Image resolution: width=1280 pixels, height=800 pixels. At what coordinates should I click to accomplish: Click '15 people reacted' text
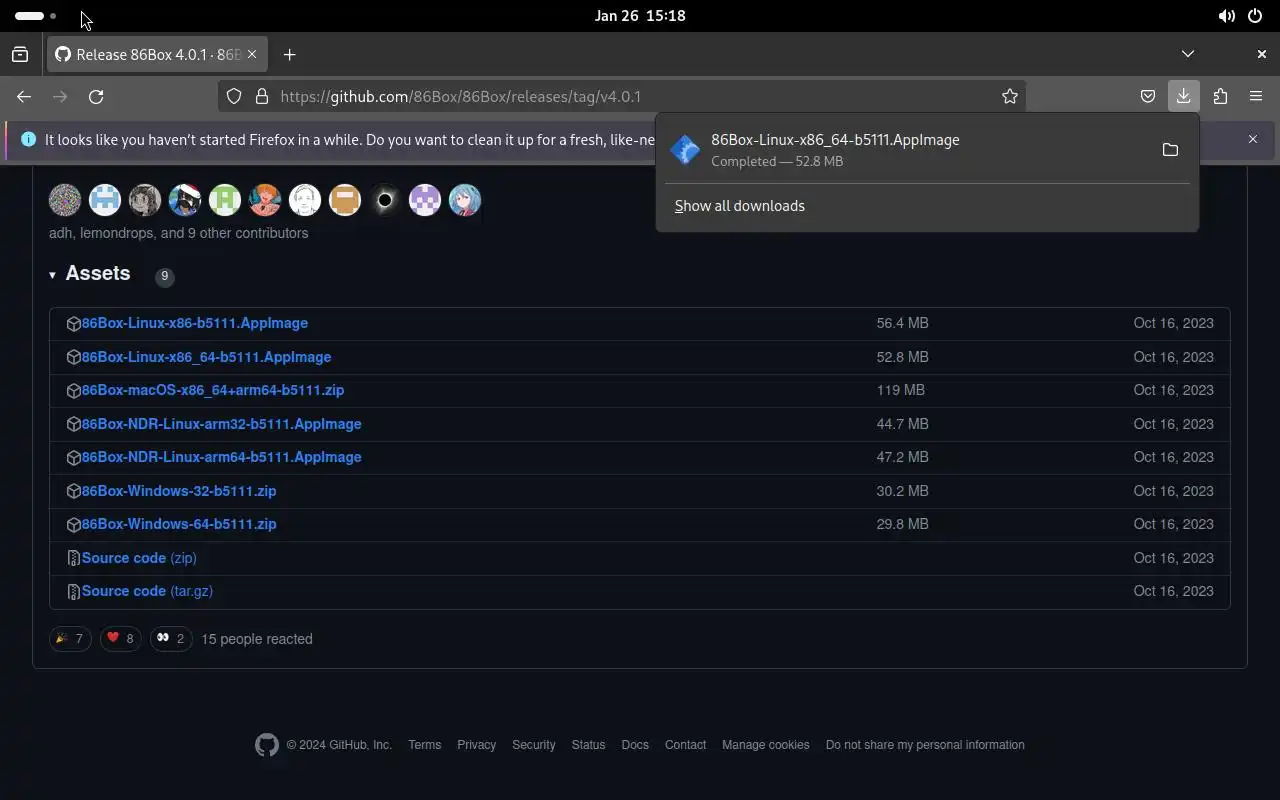click(257, 639)
